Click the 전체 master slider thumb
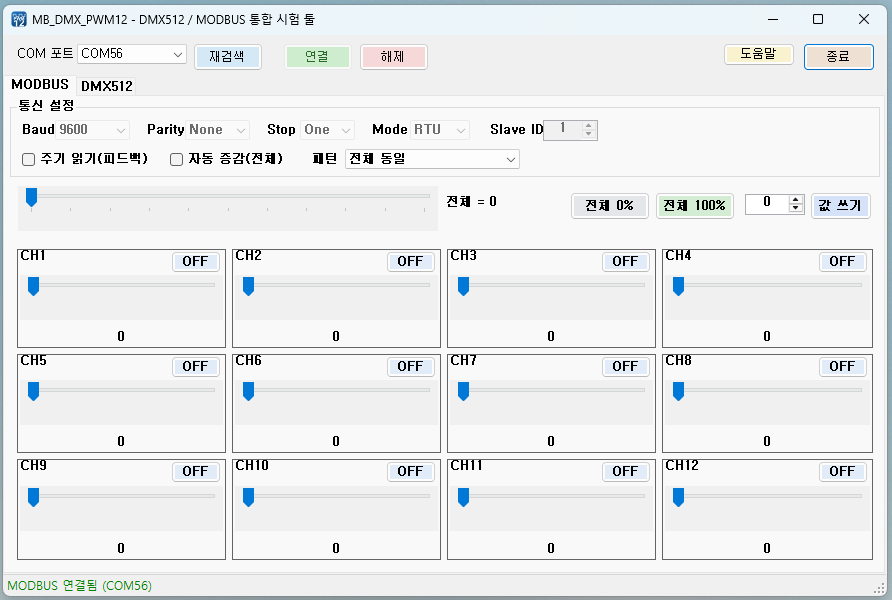 (31, 197)
